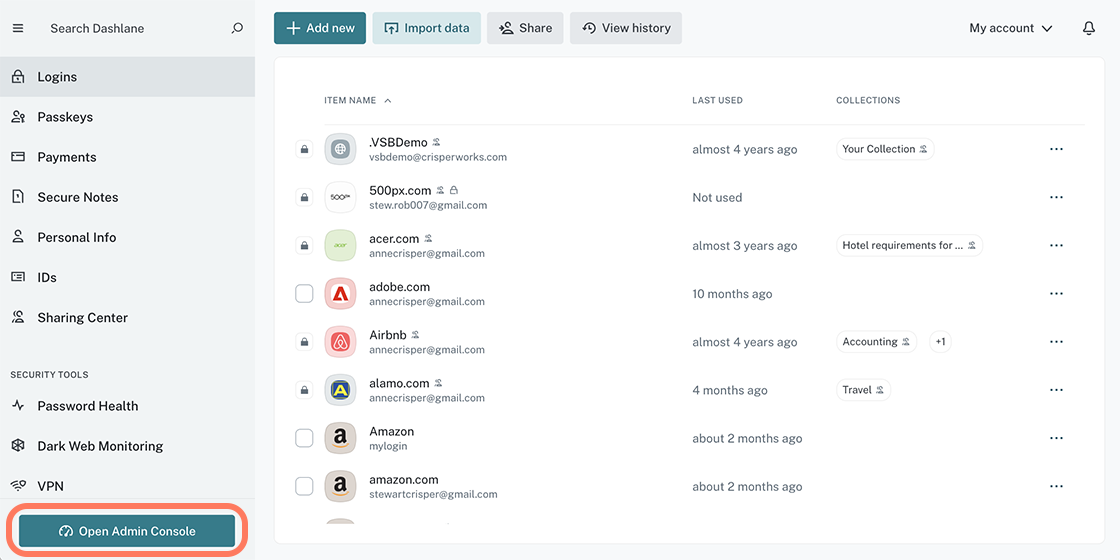Click the Airbnb logo icon

(x=340, y=342)
